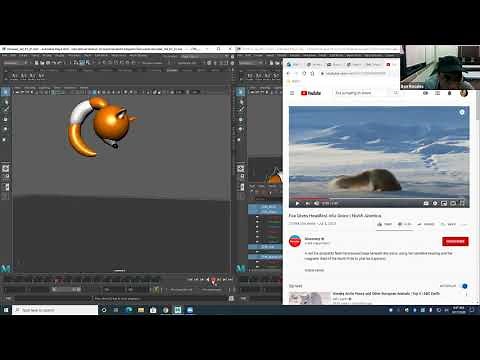Click the browser back button

pyautogui.click(x=289, y=73)
